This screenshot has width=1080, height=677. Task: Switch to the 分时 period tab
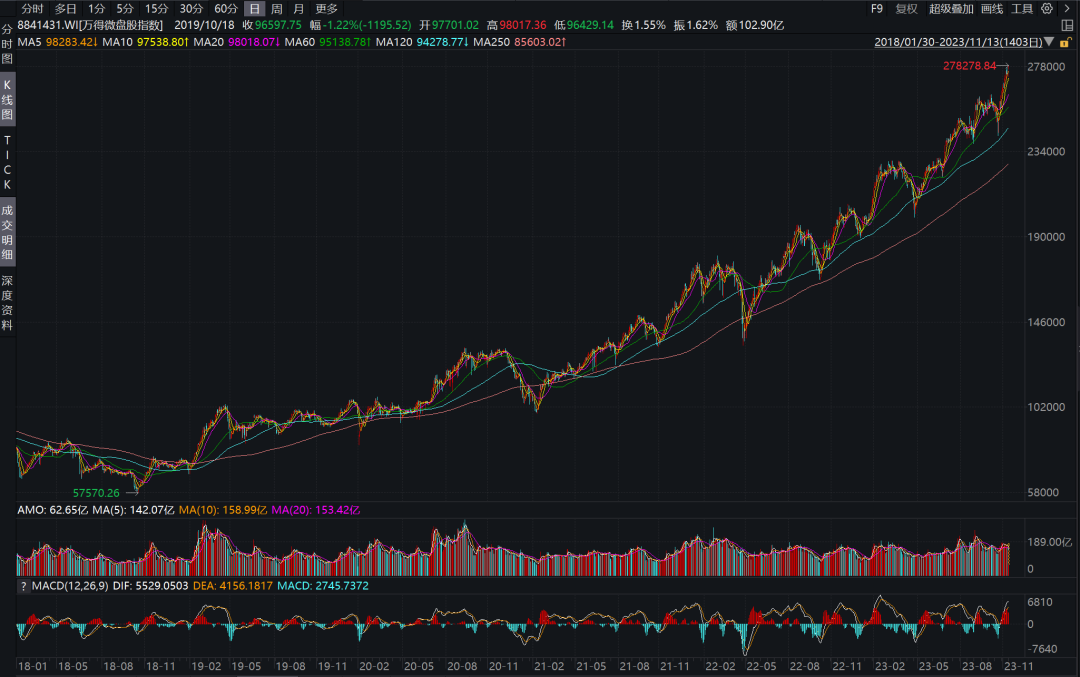click(x=32, y=9)
